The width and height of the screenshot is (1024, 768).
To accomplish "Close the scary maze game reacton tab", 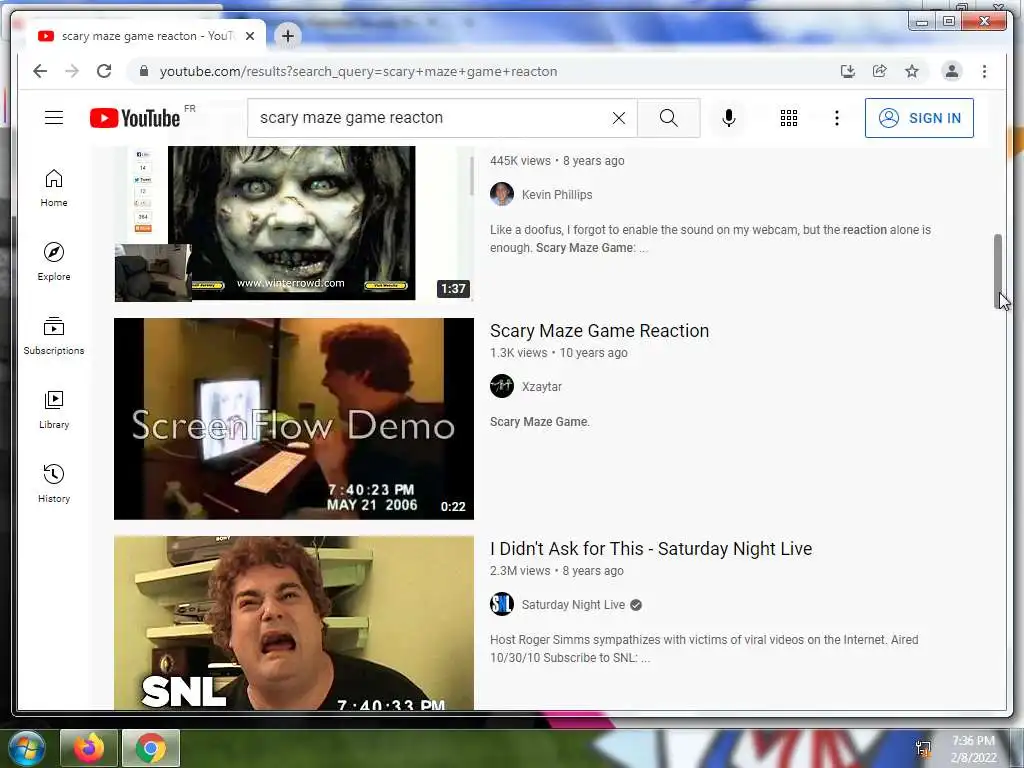I will pyautogui.click(x=249, y=36).
